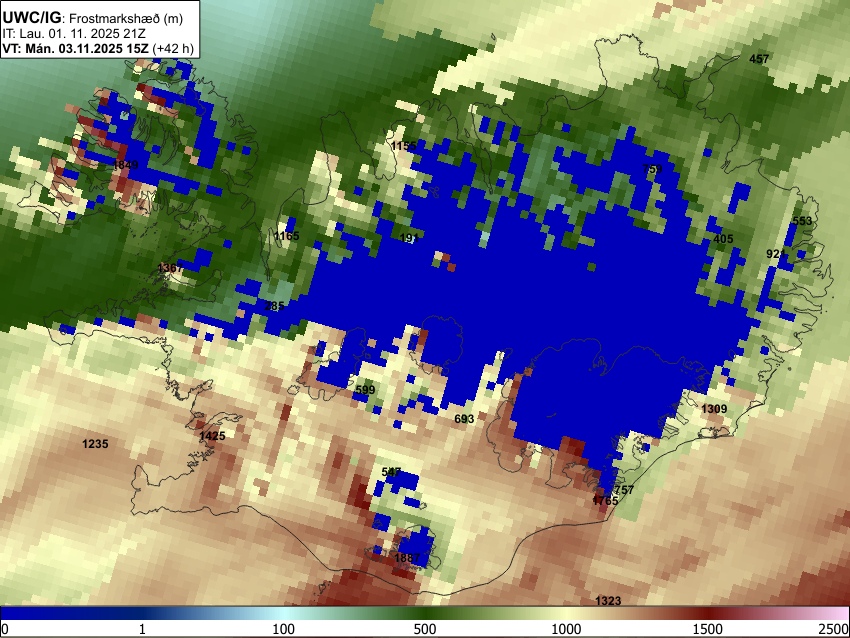Click the 693 value label
The width and height of the screenshot is (850, 638).
(x=464, y=418)
